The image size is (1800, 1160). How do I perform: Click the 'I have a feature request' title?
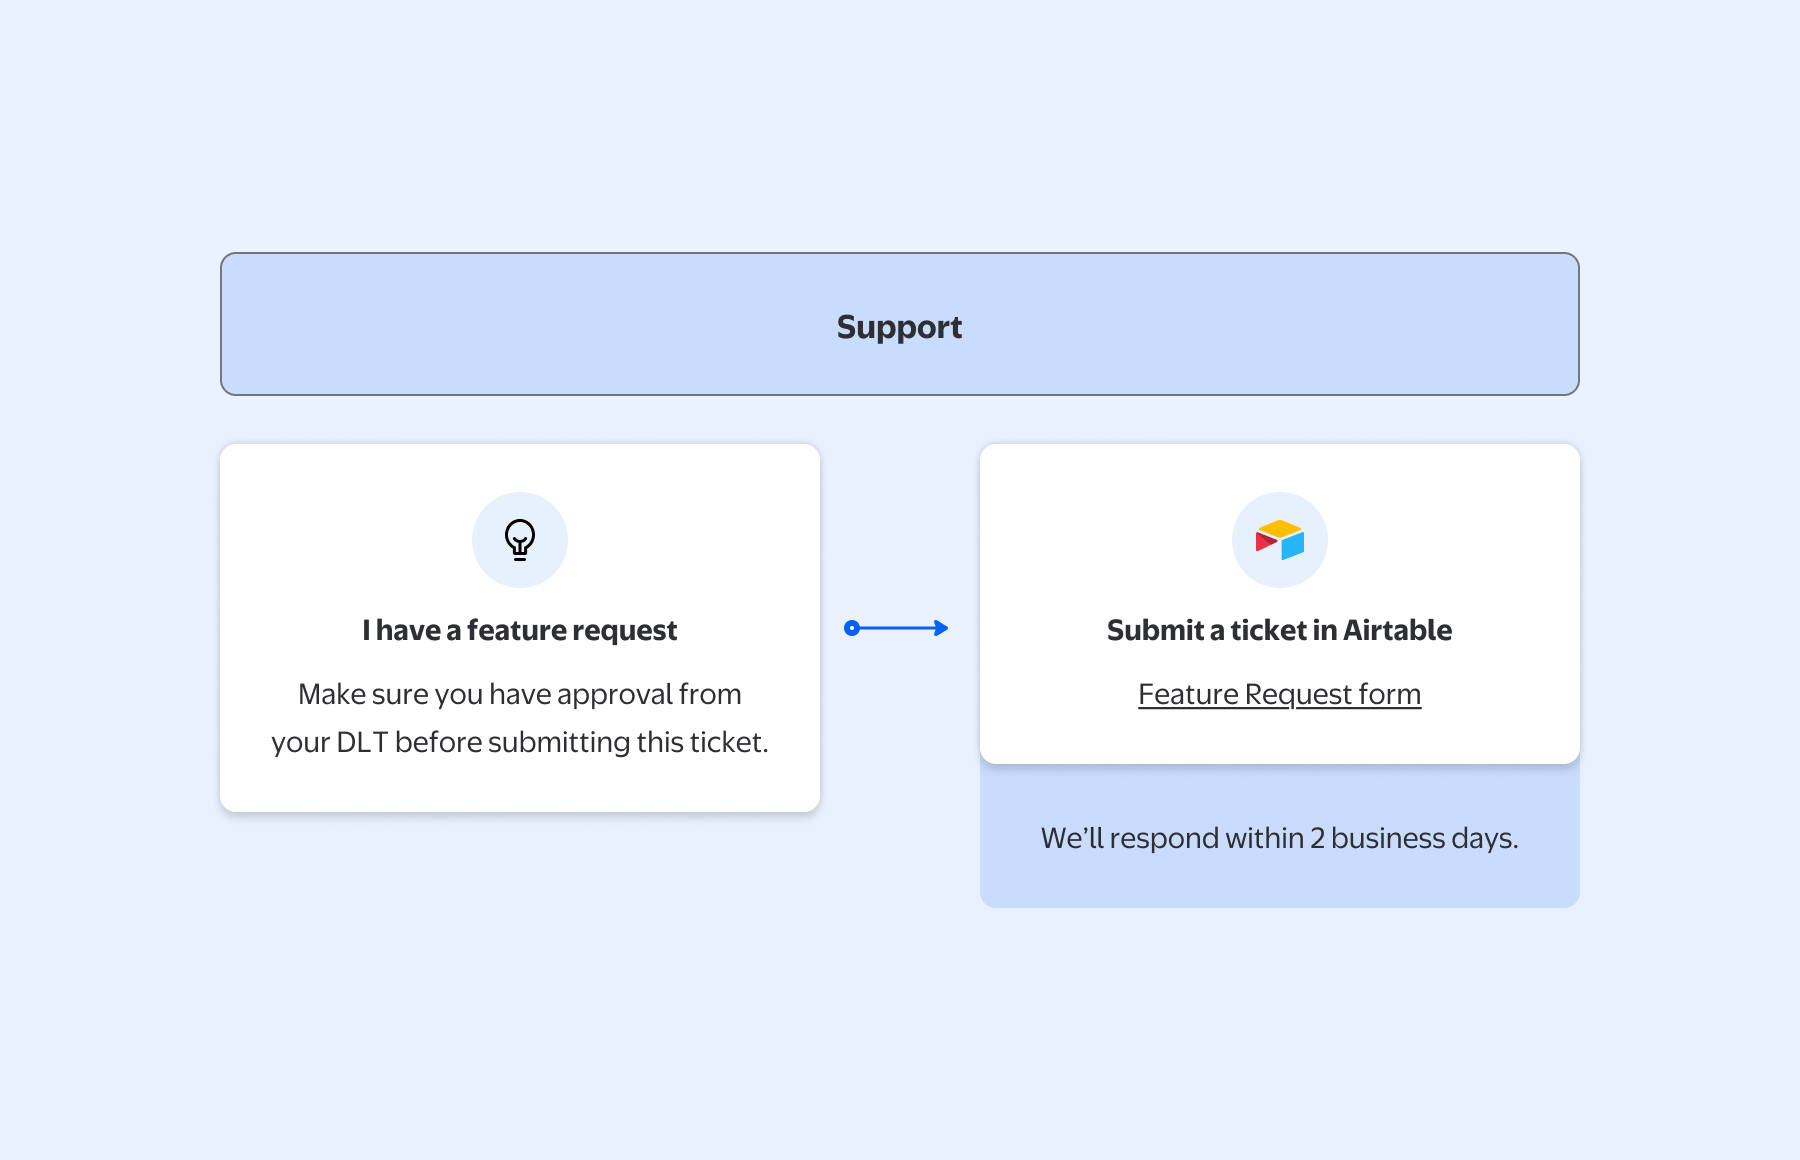(520, 630)
